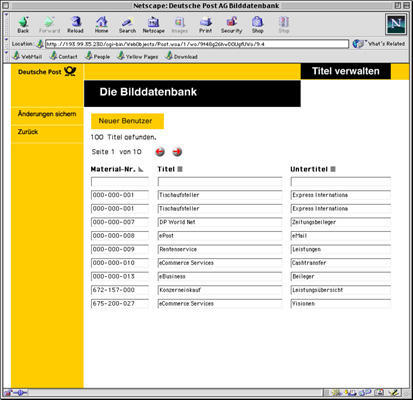
Task: Click Titel field Rentenservice
Action: [x=220, y=250]
